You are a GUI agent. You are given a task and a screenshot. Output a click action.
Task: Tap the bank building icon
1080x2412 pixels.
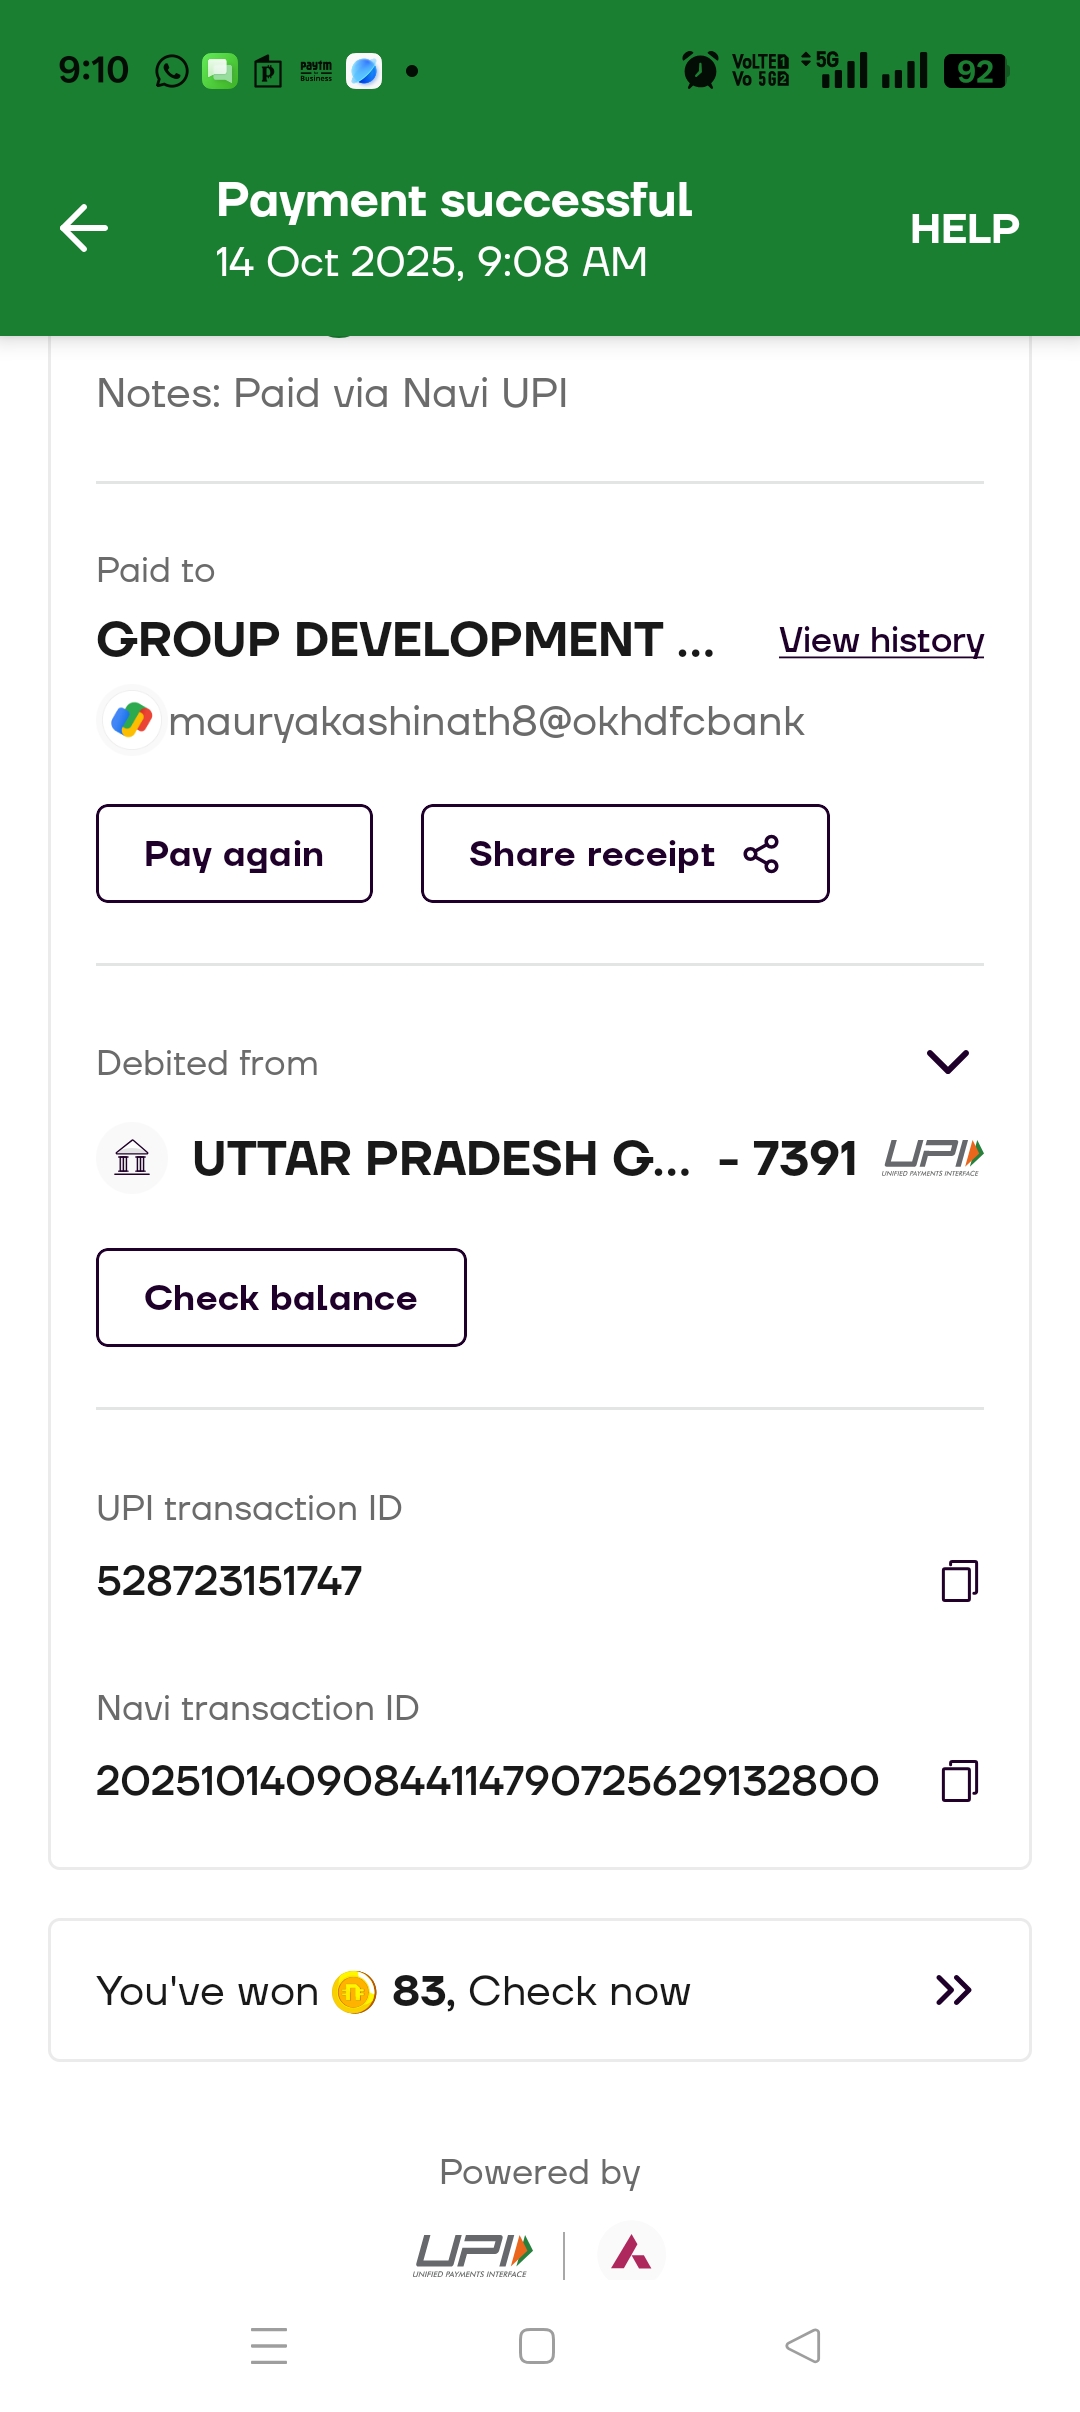[132, 1158]
